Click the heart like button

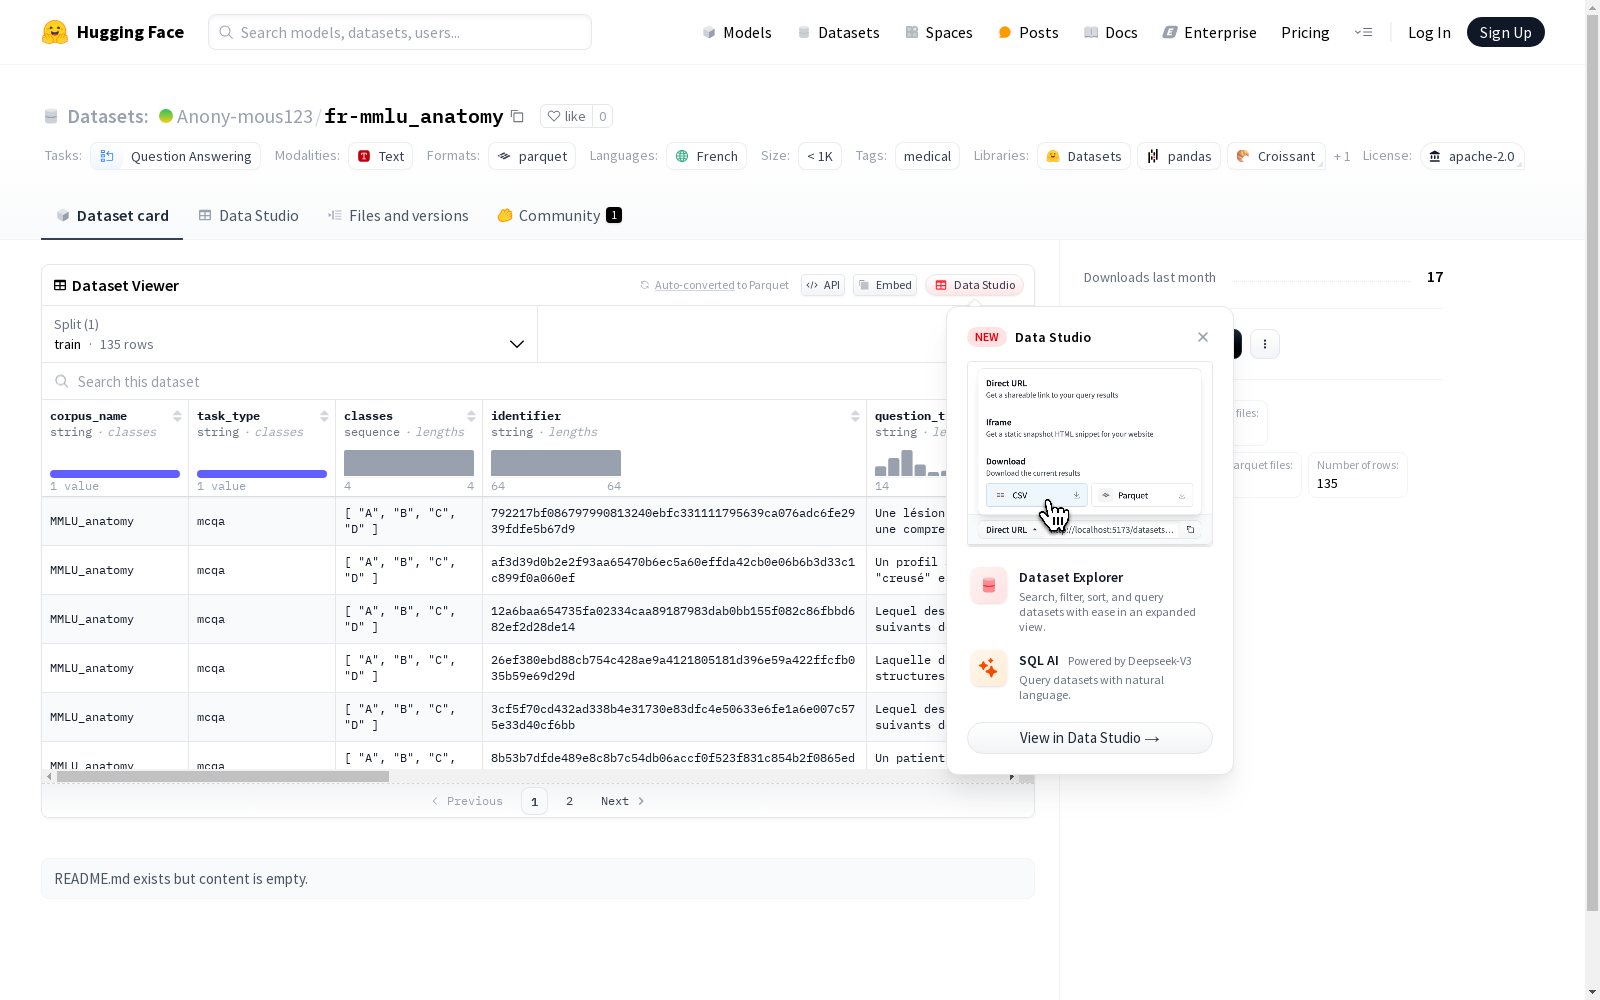pos(566,116)
